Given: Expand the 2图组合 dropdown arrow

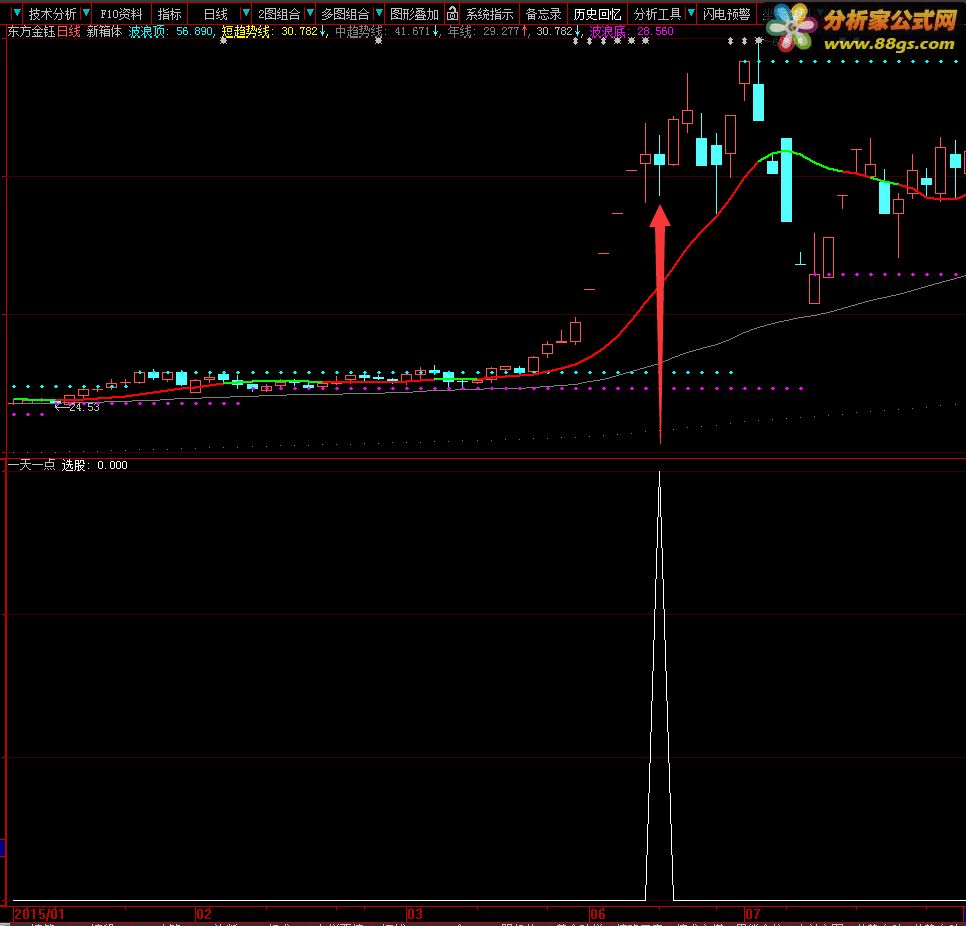Looking at the screenshot, I should [310, 13].
